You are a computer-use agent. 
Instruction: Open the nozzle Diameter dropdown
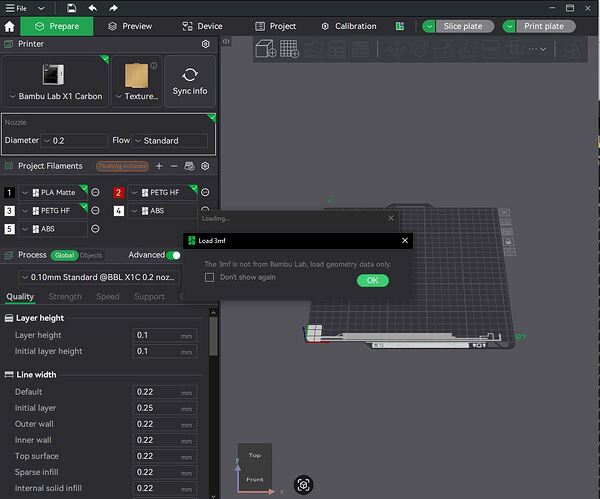(x=75, y=141)
